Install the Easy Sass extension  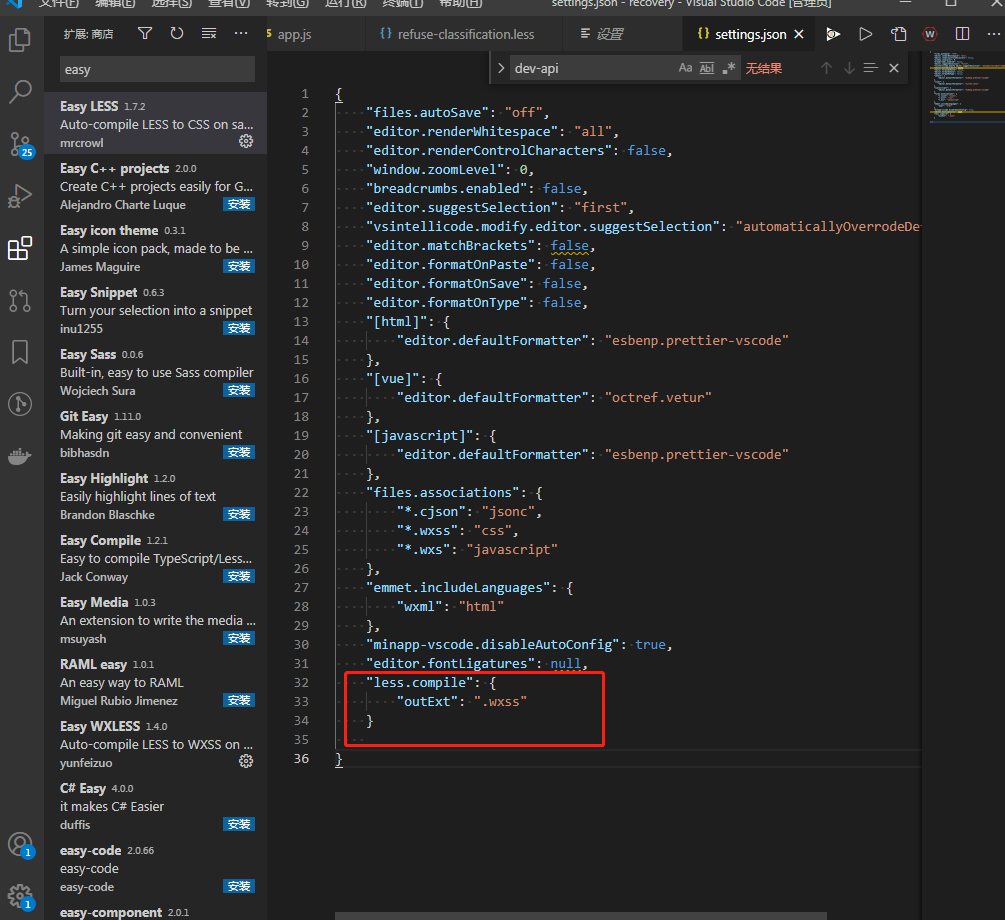click(239, 390)
